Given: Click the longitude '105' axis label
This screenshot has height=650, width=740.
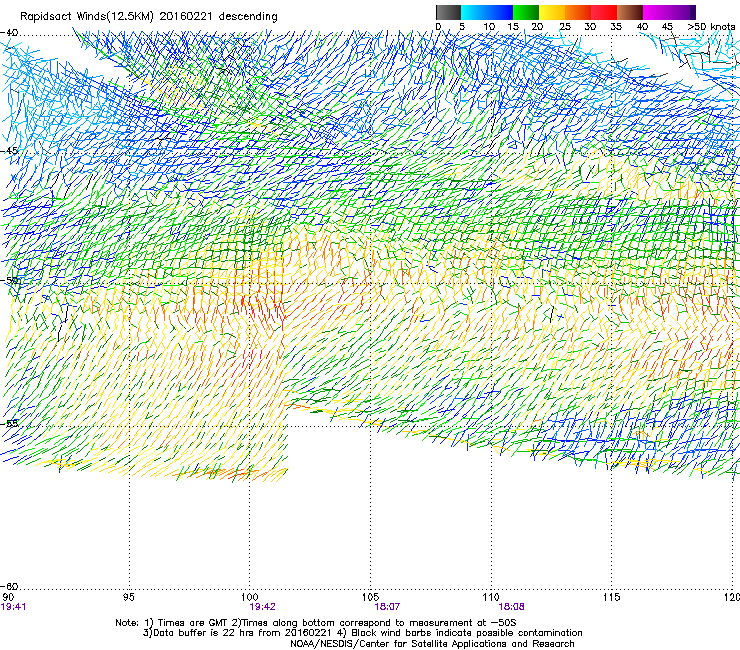Looking at the screenshot, I should pos(370,597).
